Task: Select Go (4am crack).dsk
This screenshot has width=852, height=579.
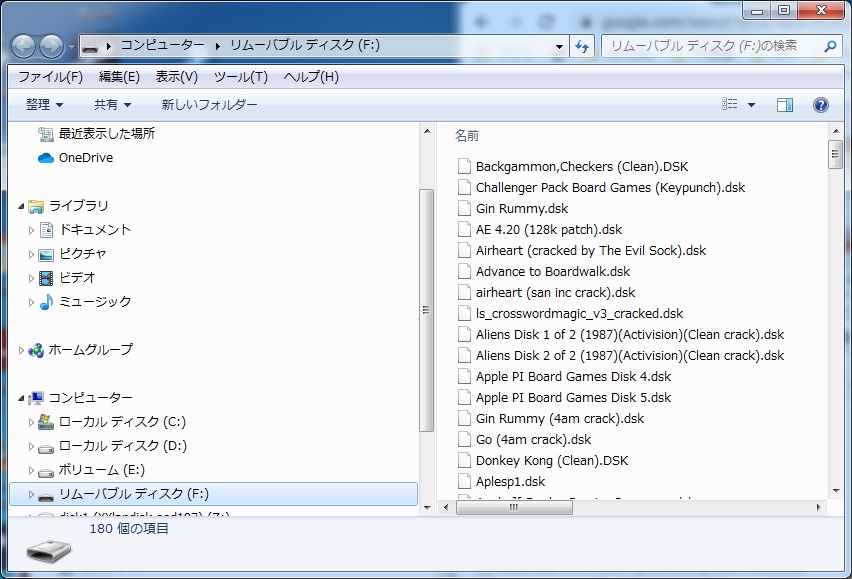Action: coord(533,439)
